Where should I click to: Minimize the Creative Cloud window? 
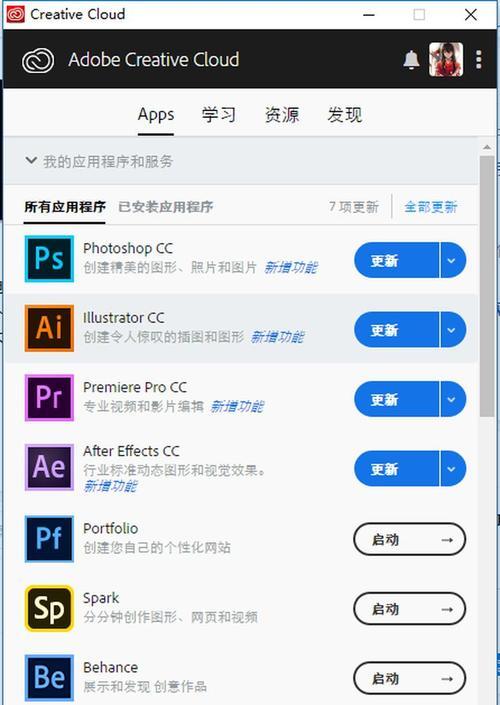pos(369,15)
